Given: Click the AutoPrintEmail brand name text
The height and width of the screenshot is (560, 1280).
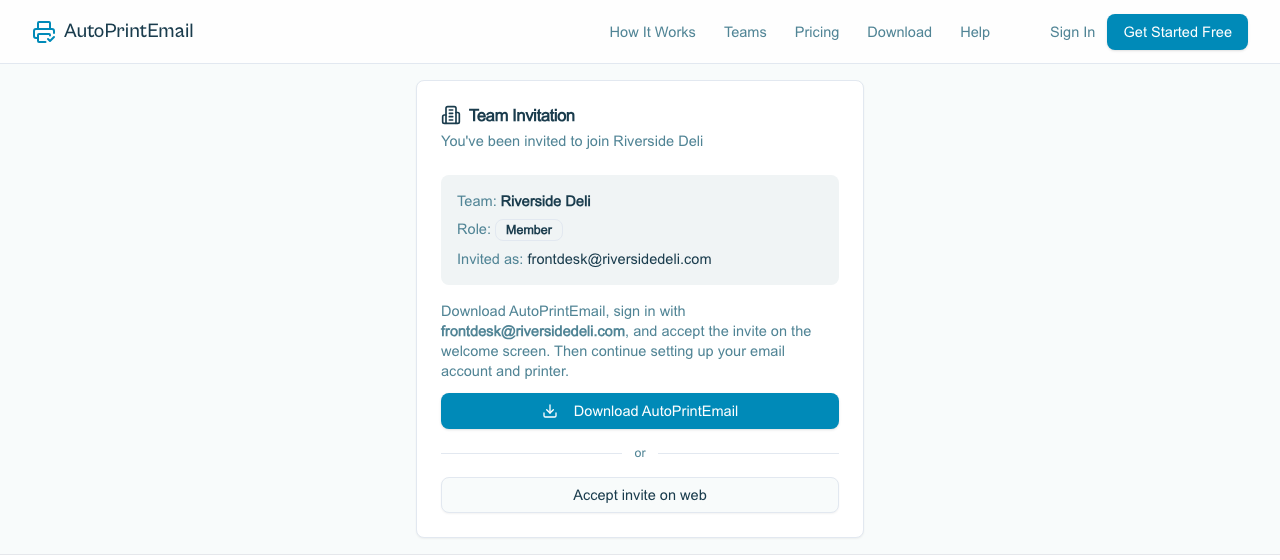Looking at the screenshot, I should point(129,31).
